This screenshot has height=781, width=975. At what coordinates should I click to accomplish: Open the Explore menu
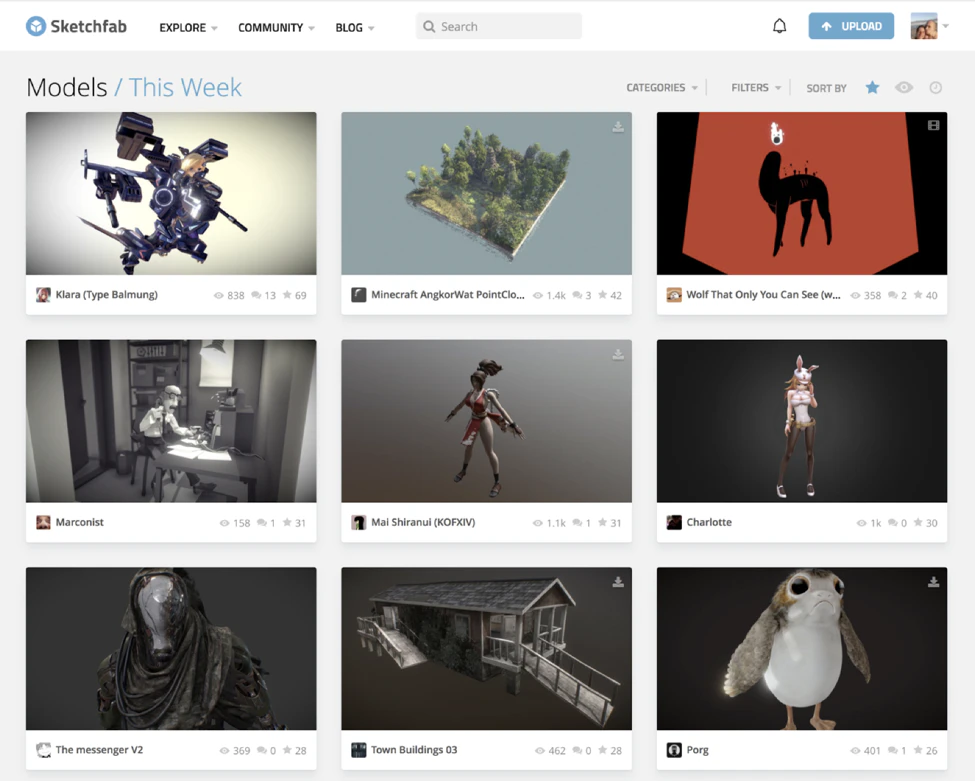click(x=188, y=28)
